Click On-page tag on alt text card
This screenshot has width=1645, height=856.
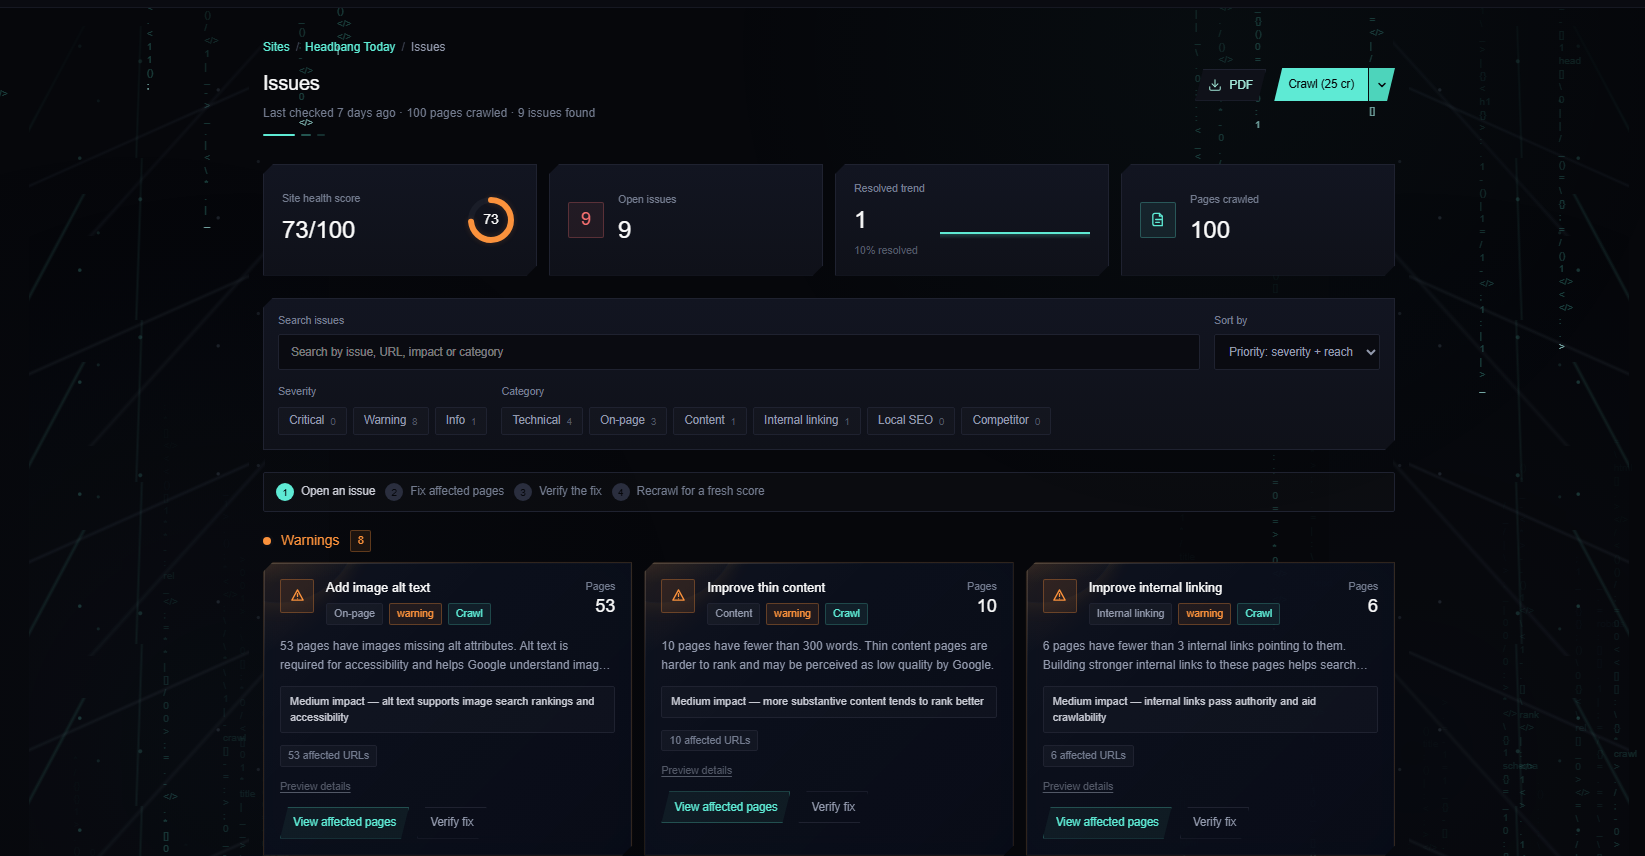[355, 614]
